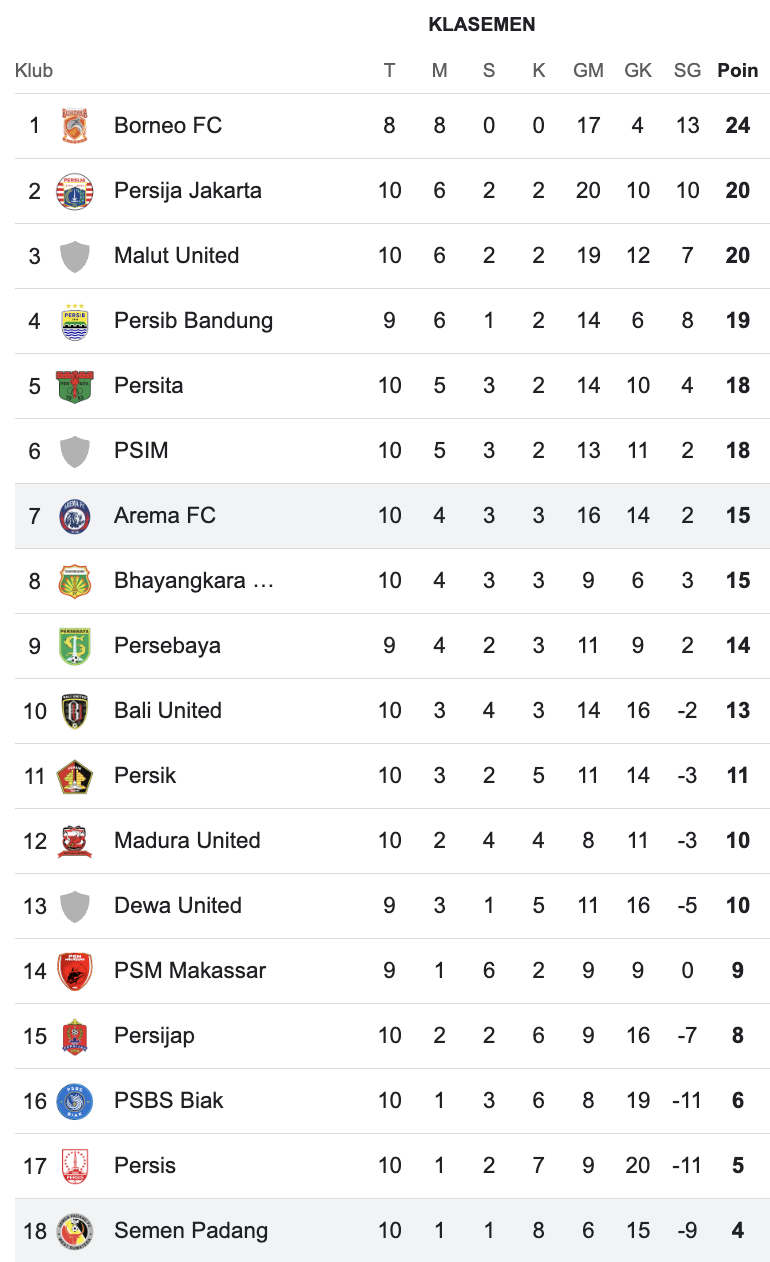Click the Poin column header
770x1262 pixels.
pyautogui.click(x=737, y=71)
